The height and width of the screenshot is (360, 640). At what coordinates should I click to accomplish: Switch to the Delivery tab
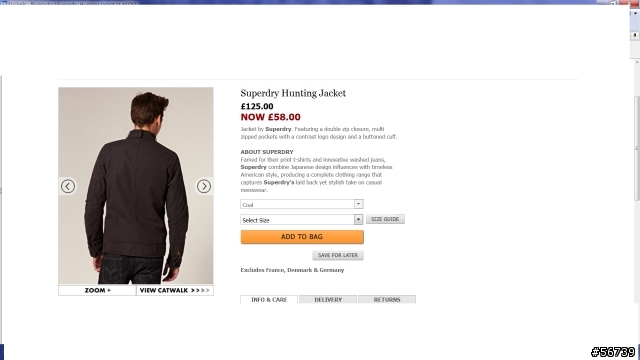coord(328,299)
